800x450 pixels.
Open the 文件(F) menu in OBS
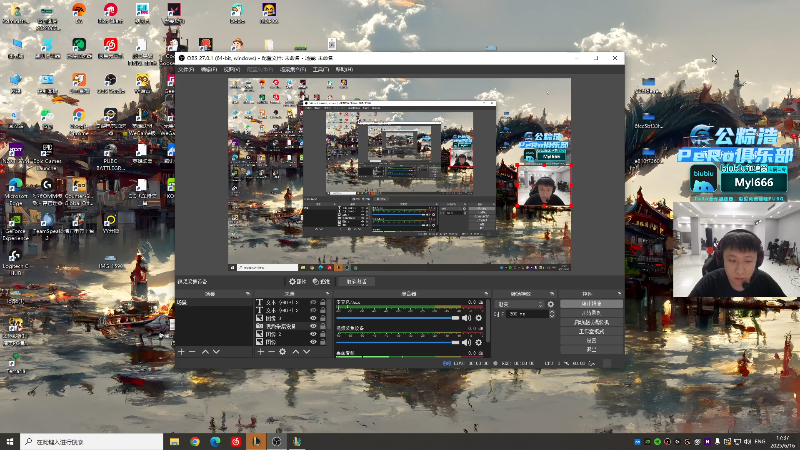(186, 69)
